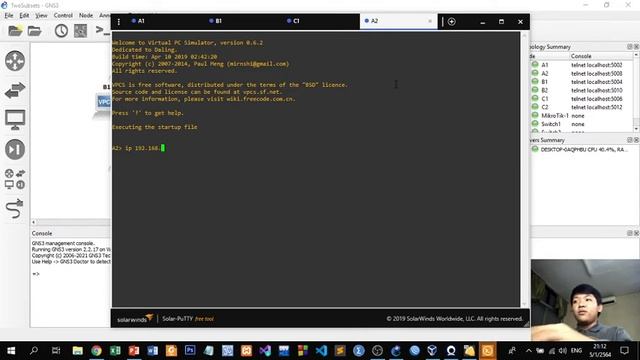
Task: Open Photoshop from the taskbar
Action: [190, 351]
